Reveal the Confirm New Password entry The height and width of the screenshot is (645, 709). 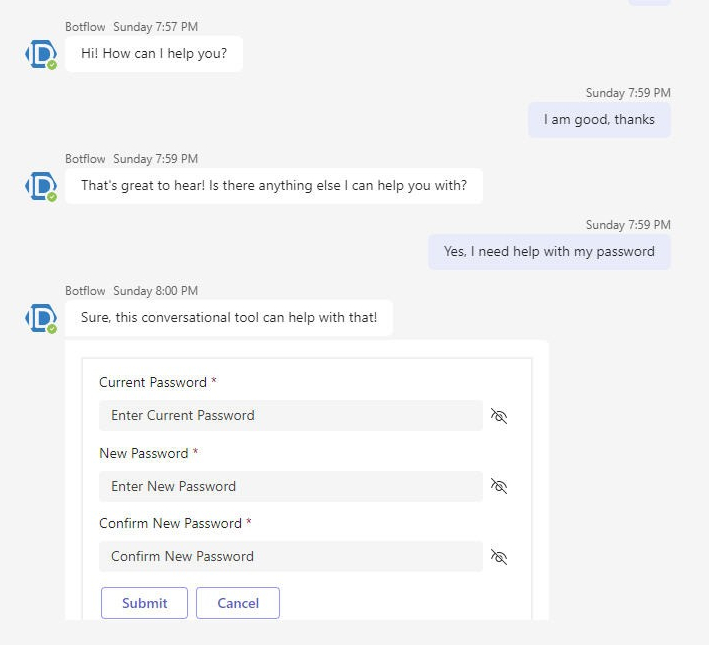pyautogui.click(x=499, y=557)
